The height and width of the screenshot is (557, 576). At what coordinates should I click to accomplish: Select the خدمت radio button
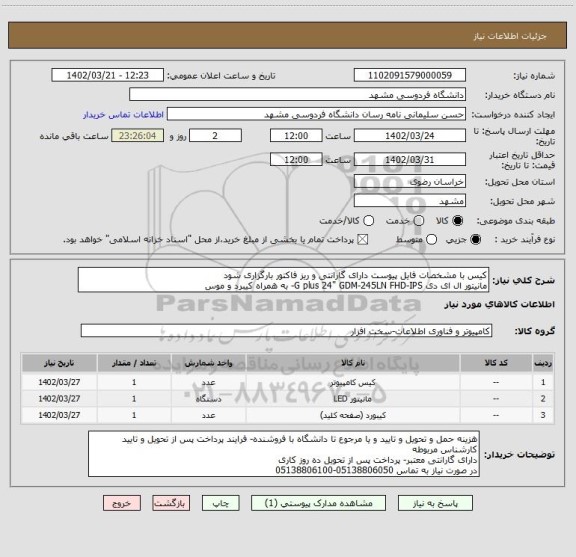(419, 221)
